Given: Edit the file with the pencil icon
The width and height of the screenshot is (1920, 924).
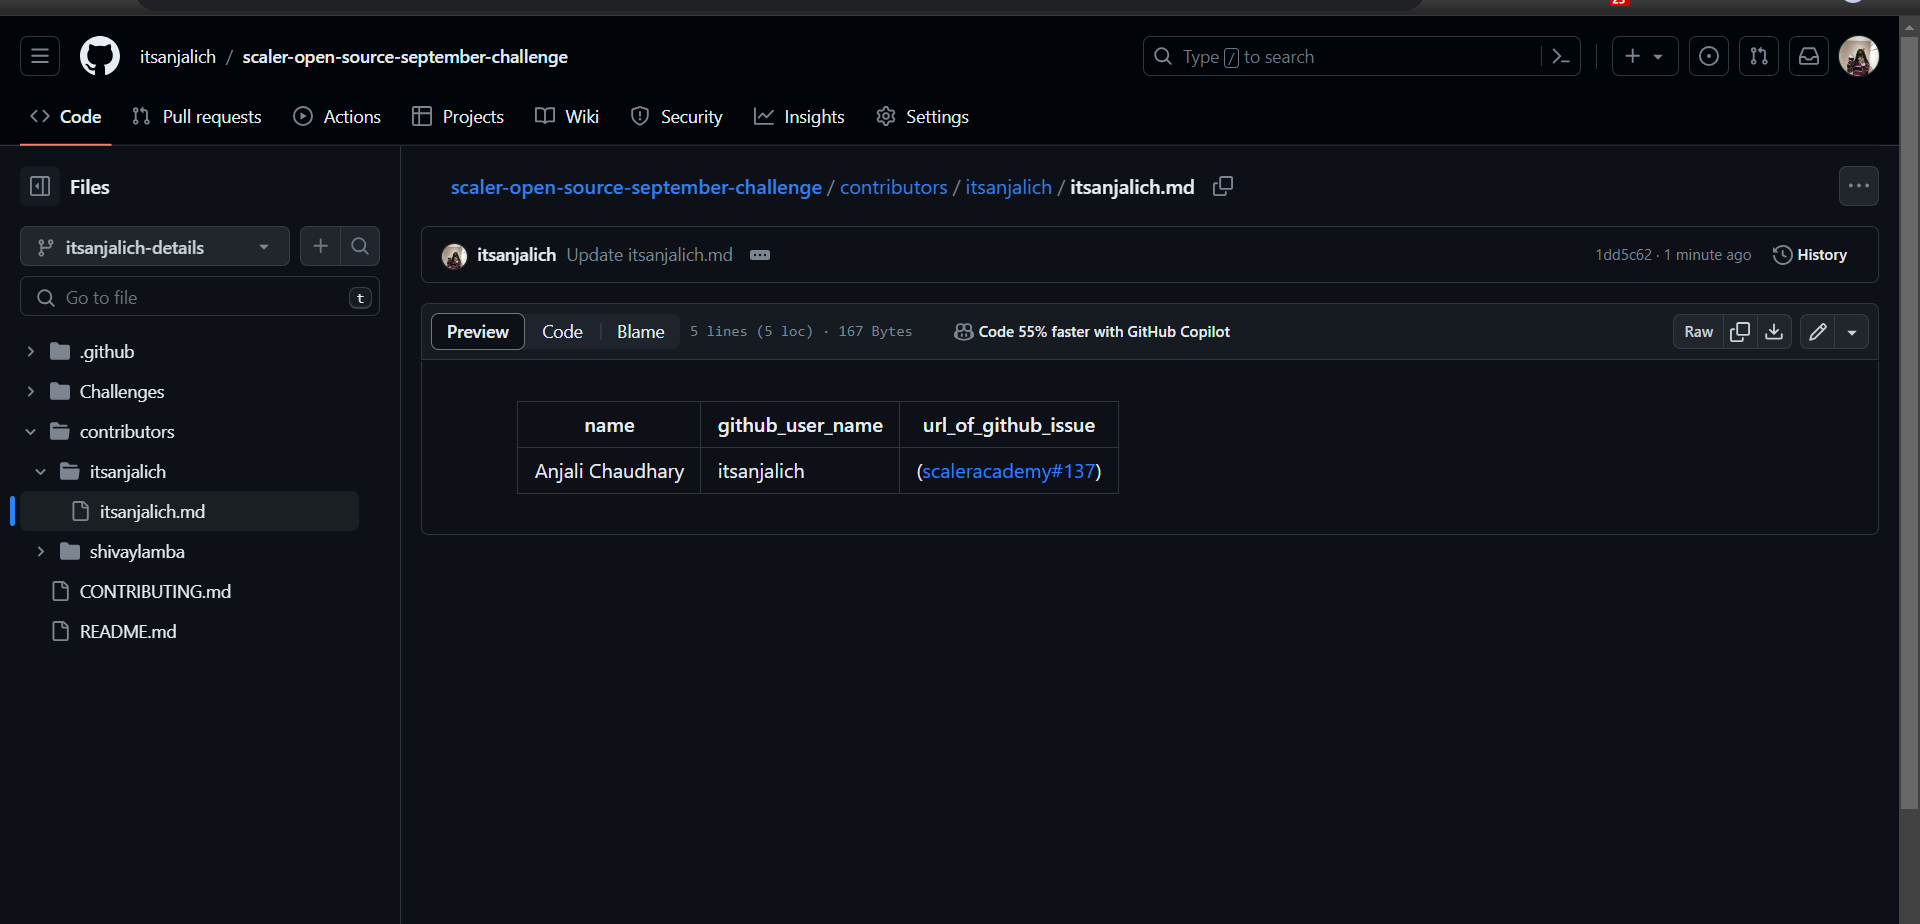Looking at the screenshot, I should click(1817, 331).
